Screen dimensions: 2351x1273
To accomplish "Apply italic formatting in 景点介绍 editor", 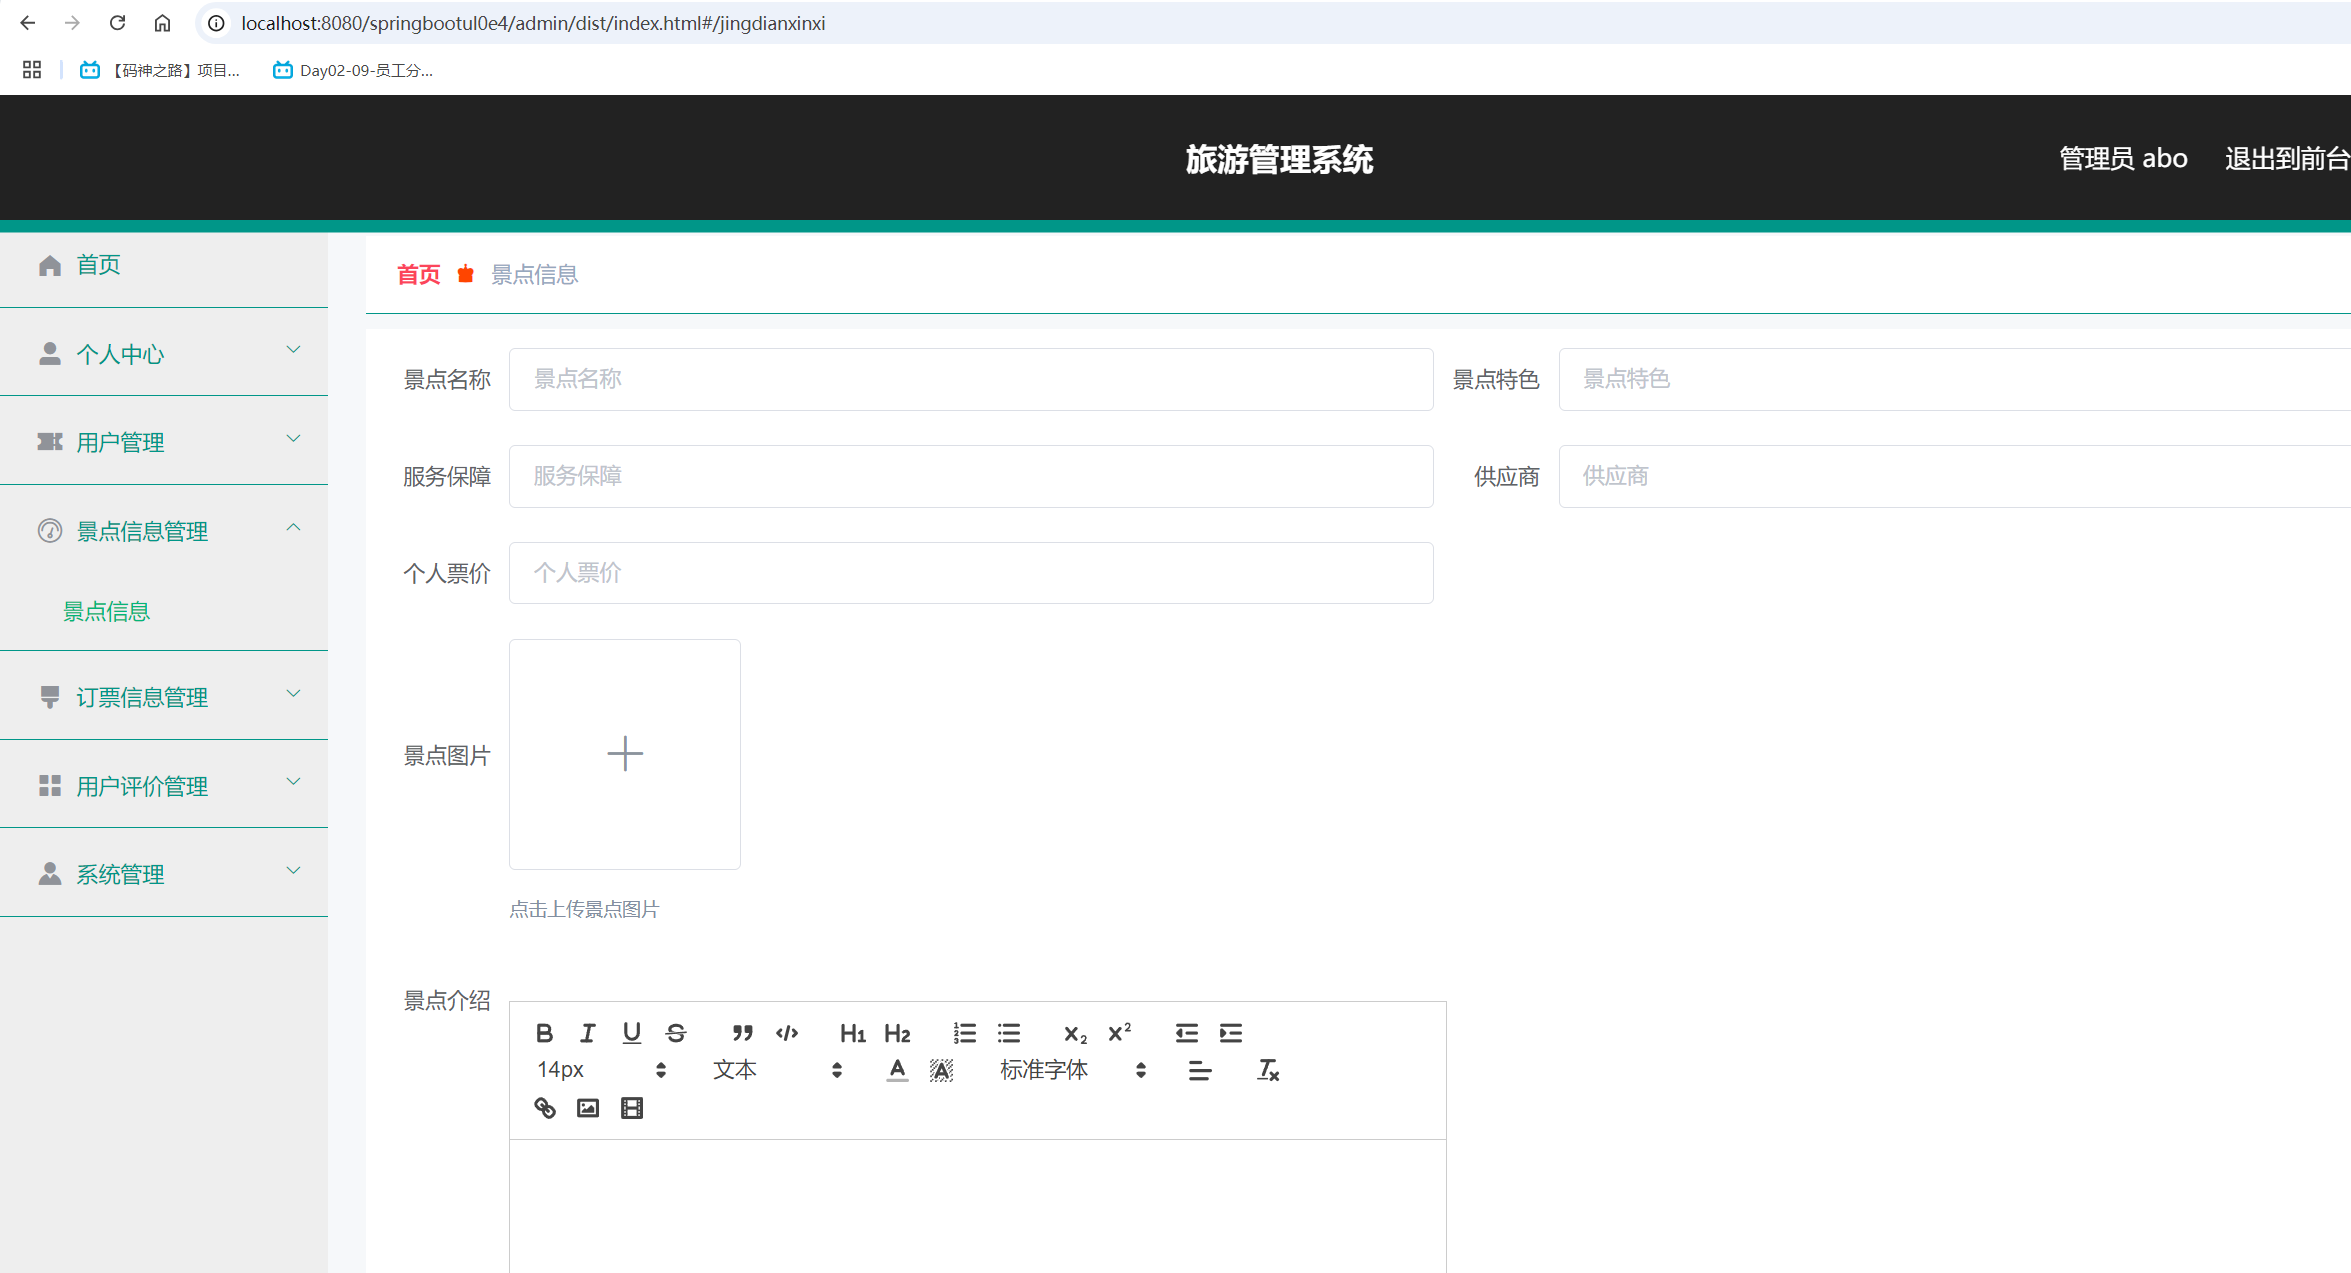I will click(x=587, y=1032).
